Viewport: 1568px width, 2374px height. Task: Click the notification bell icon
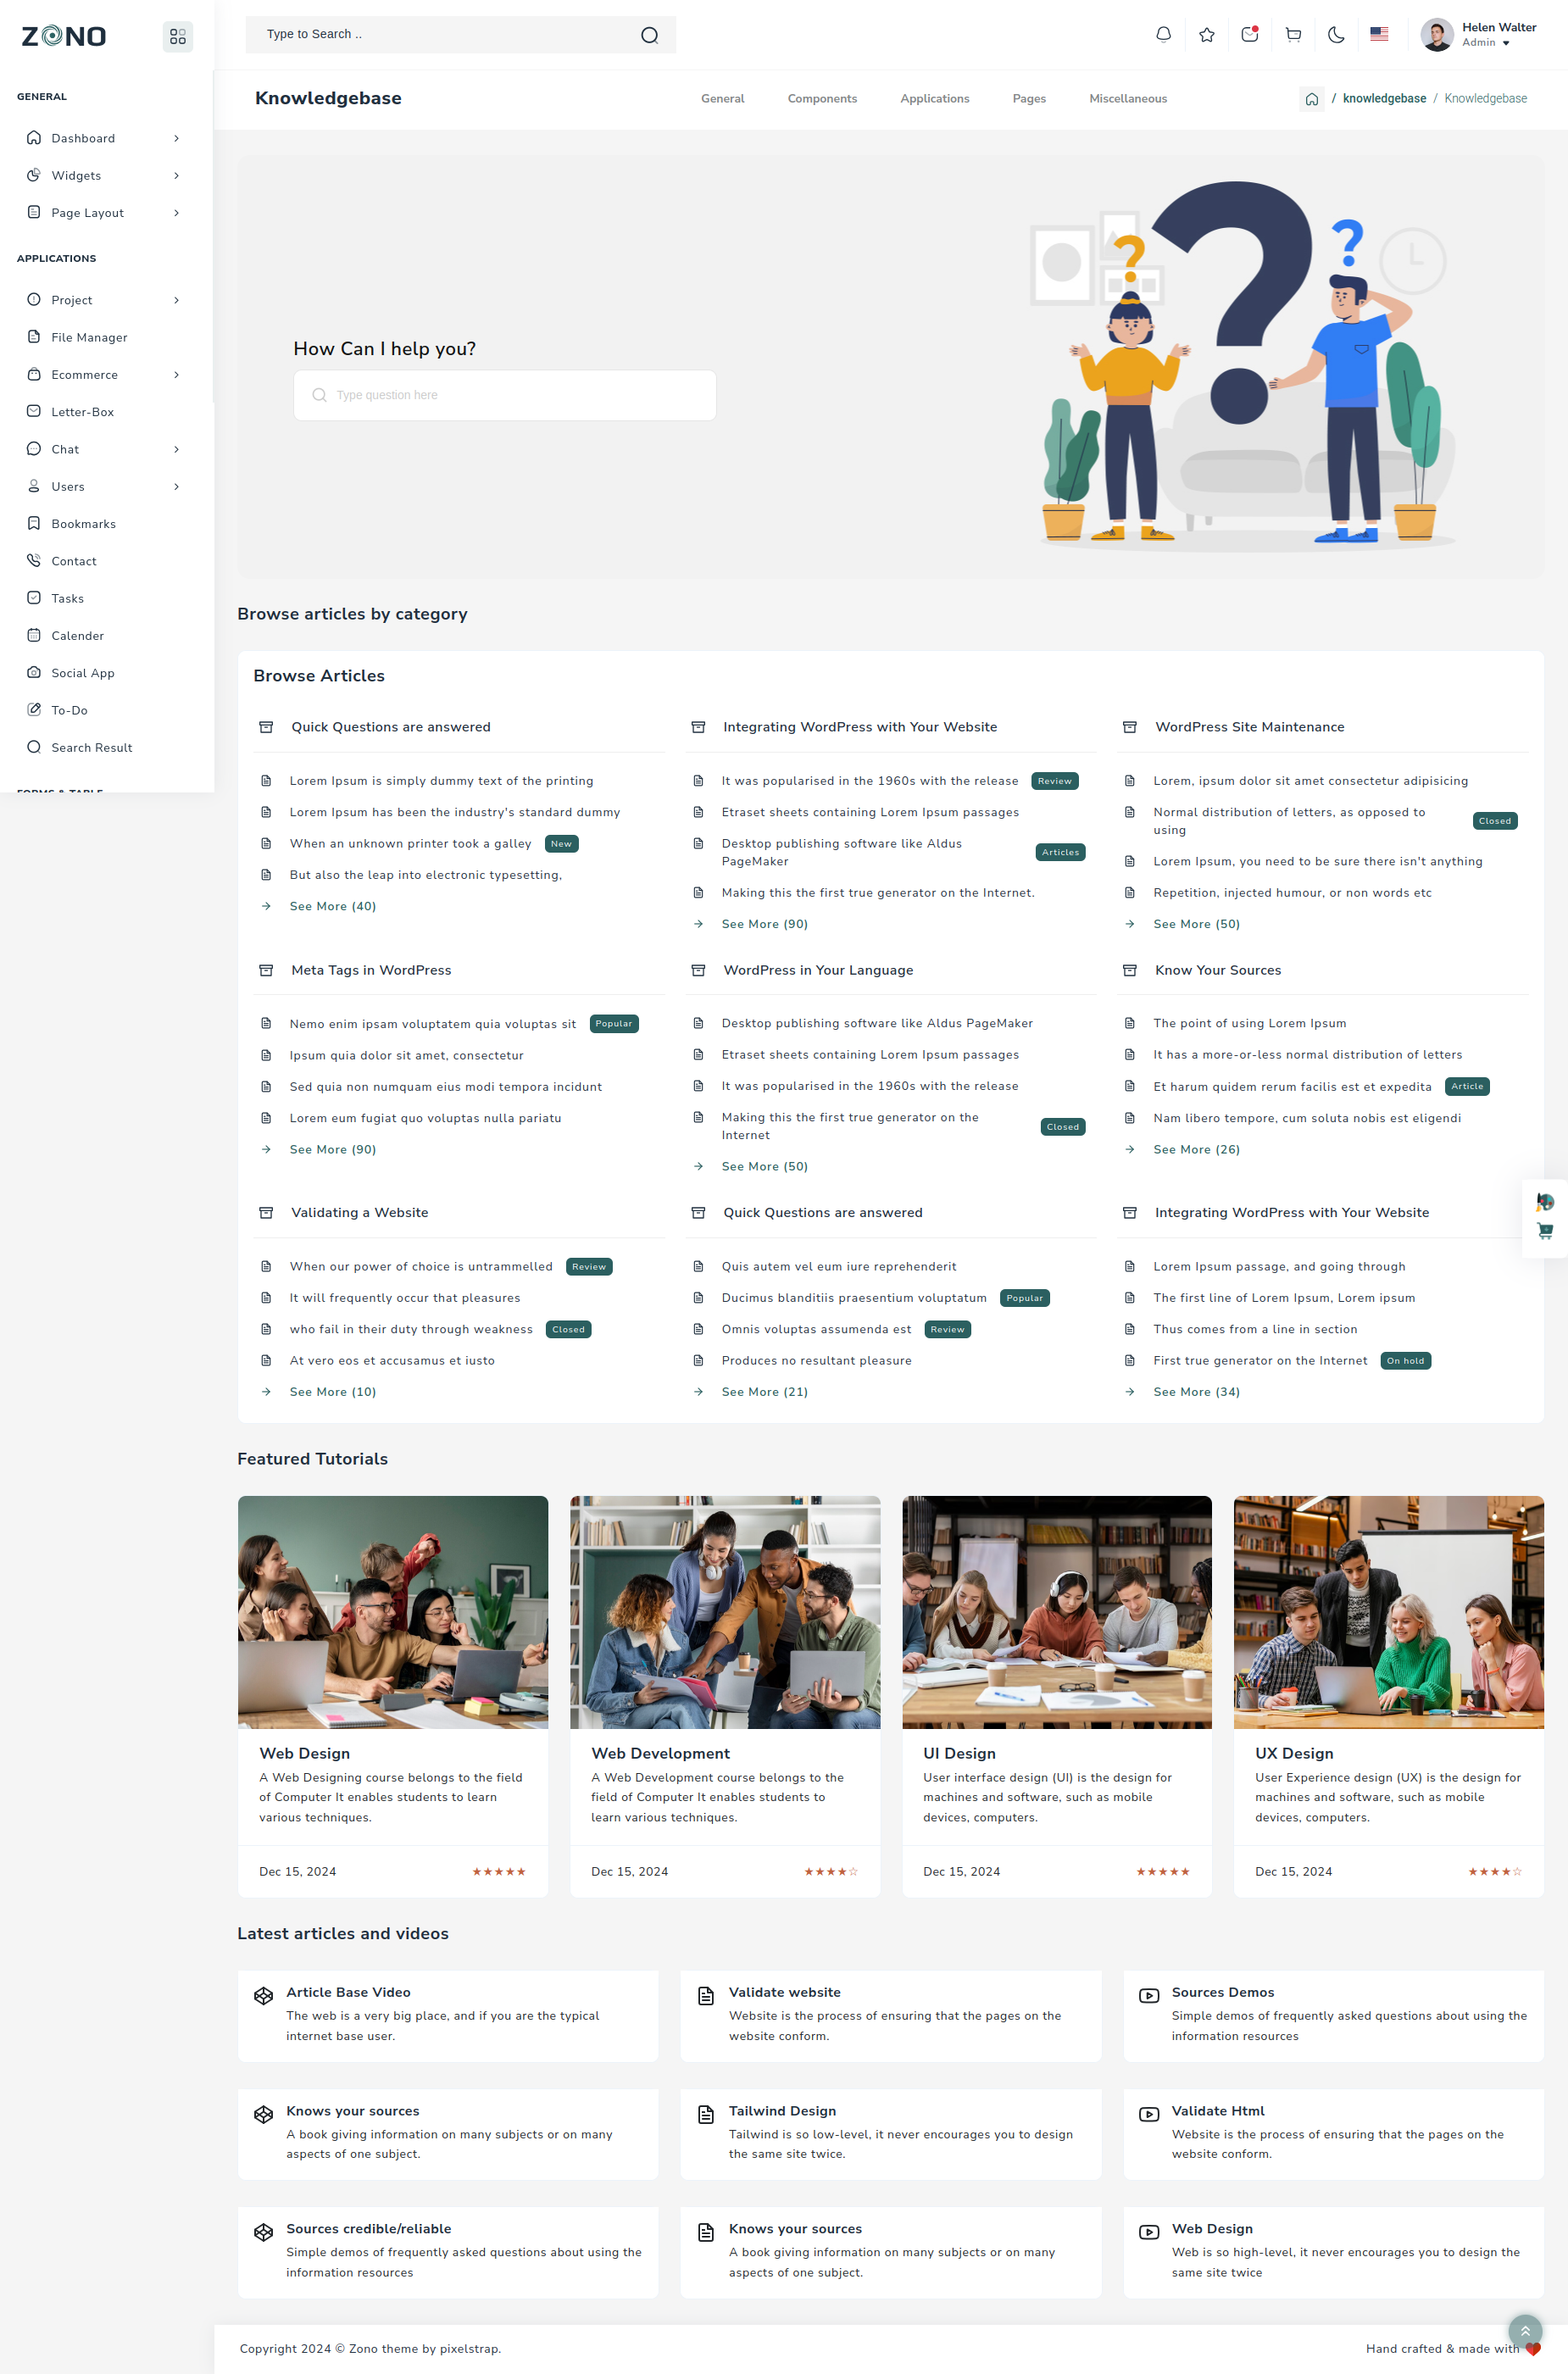click(1163, 35)
